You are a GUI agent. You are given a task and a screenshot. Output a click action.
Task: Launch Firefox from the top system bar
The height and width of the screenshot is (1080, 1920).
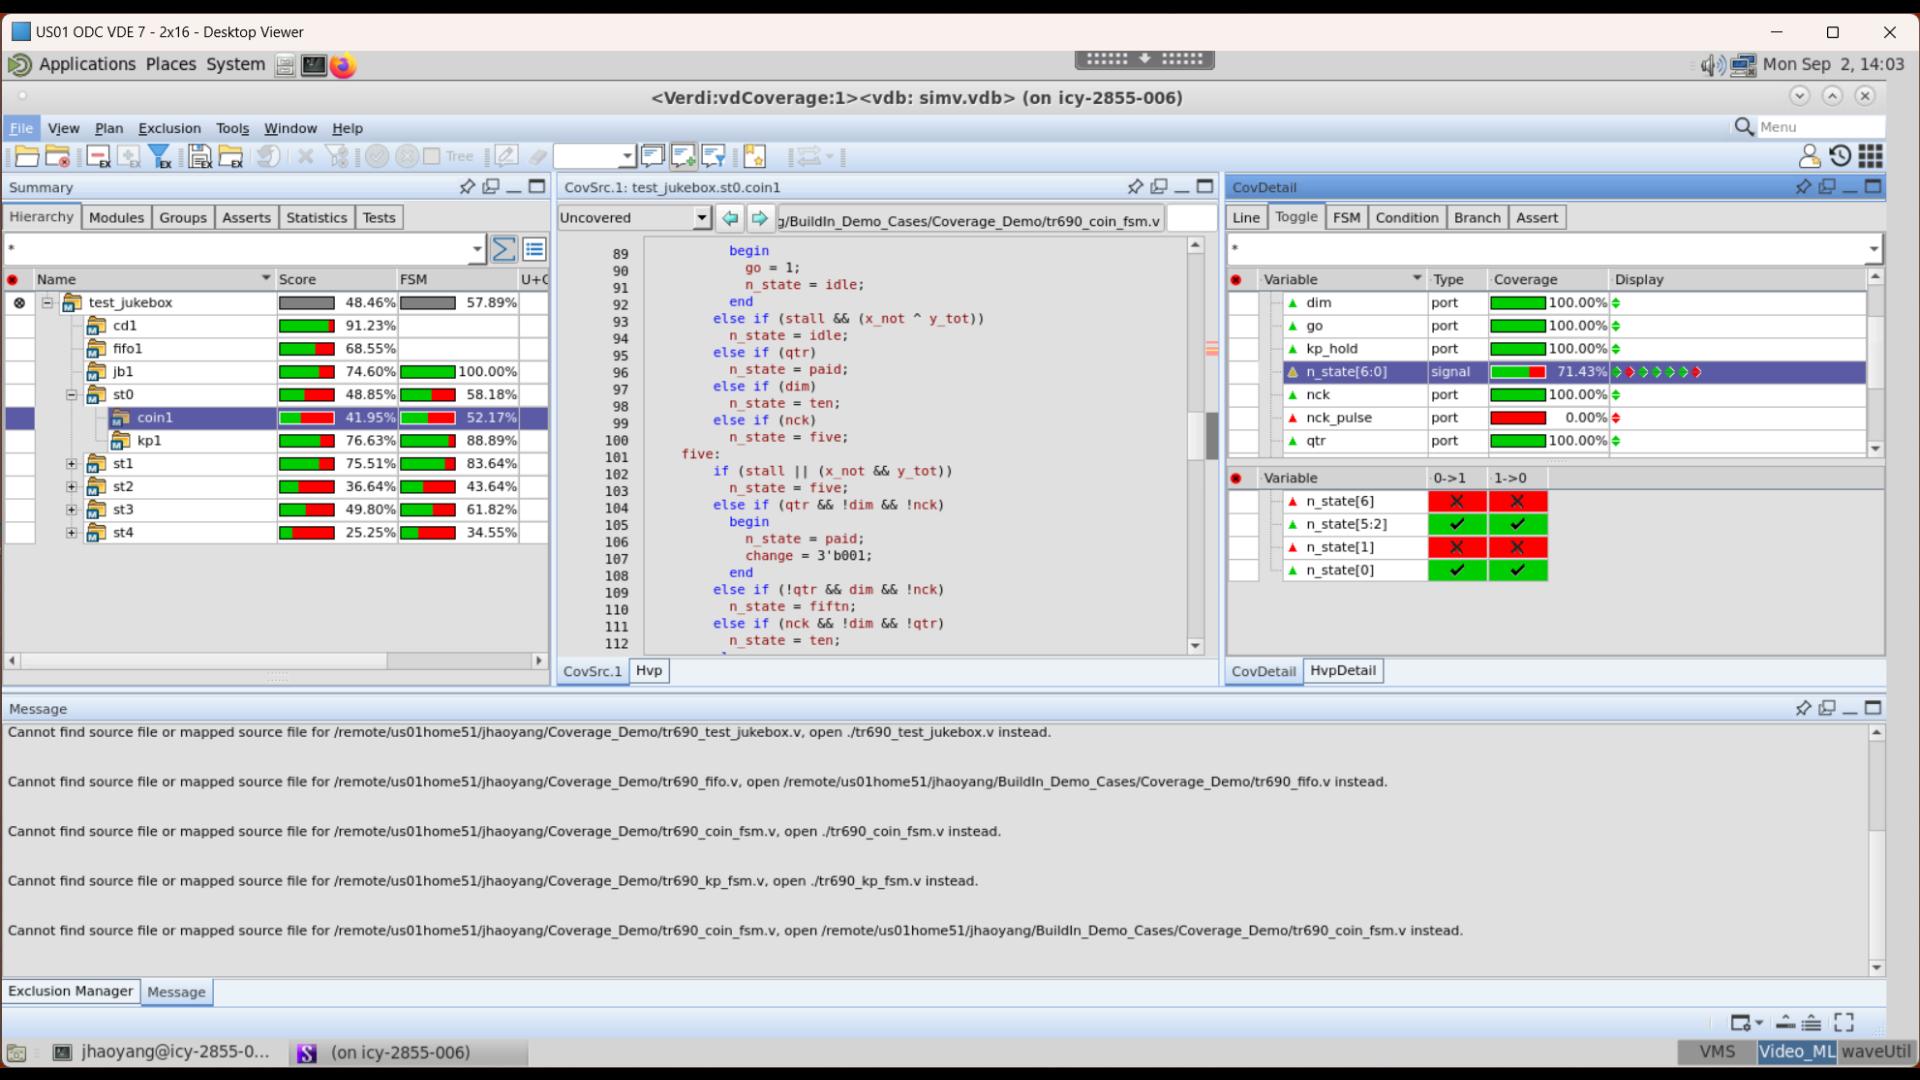(343, 65)
